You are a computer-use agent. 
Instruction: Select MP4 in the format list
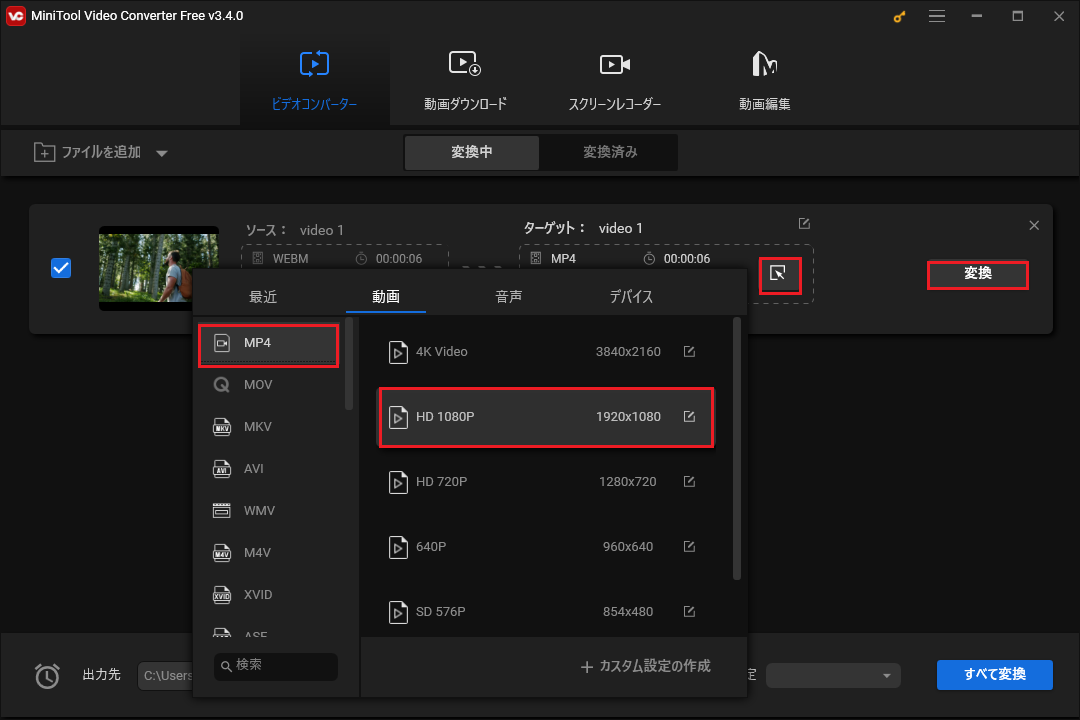tap(269, 343)
